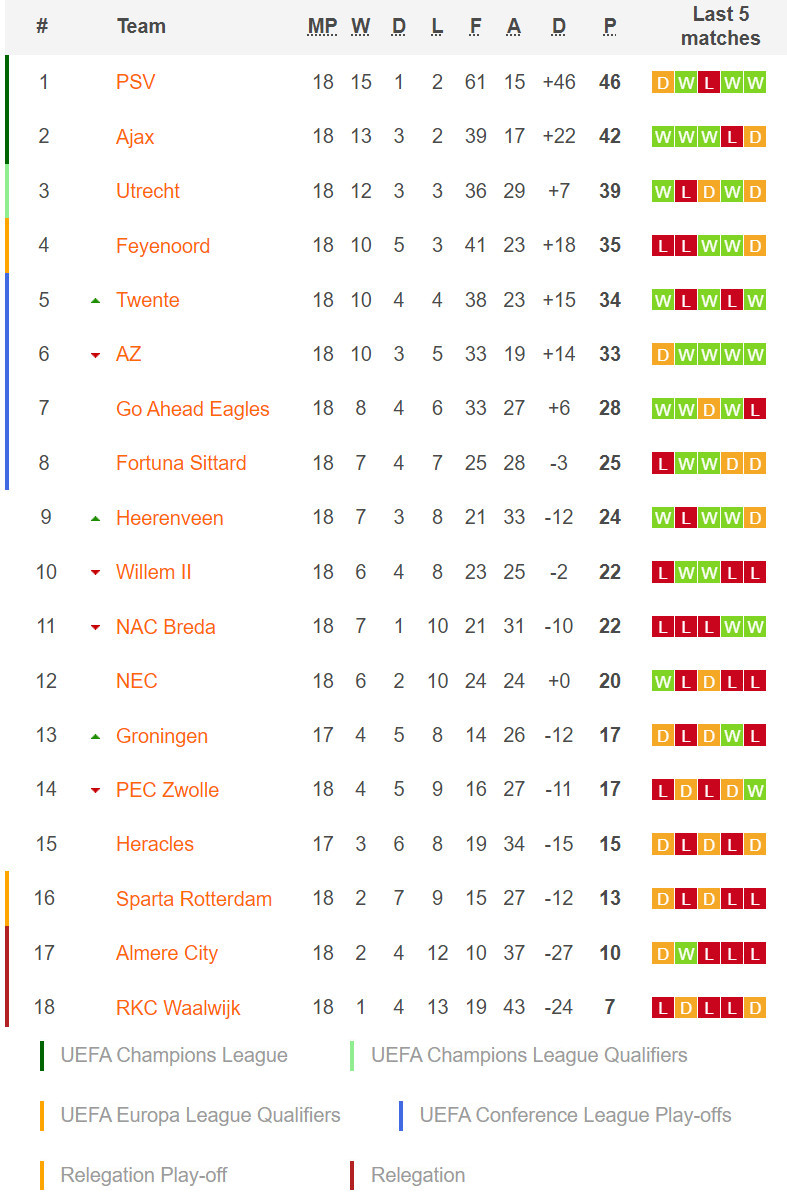This screenshot has width=787, height=1200.
Task: Click the W wins column header
Action: pos(361,27)
